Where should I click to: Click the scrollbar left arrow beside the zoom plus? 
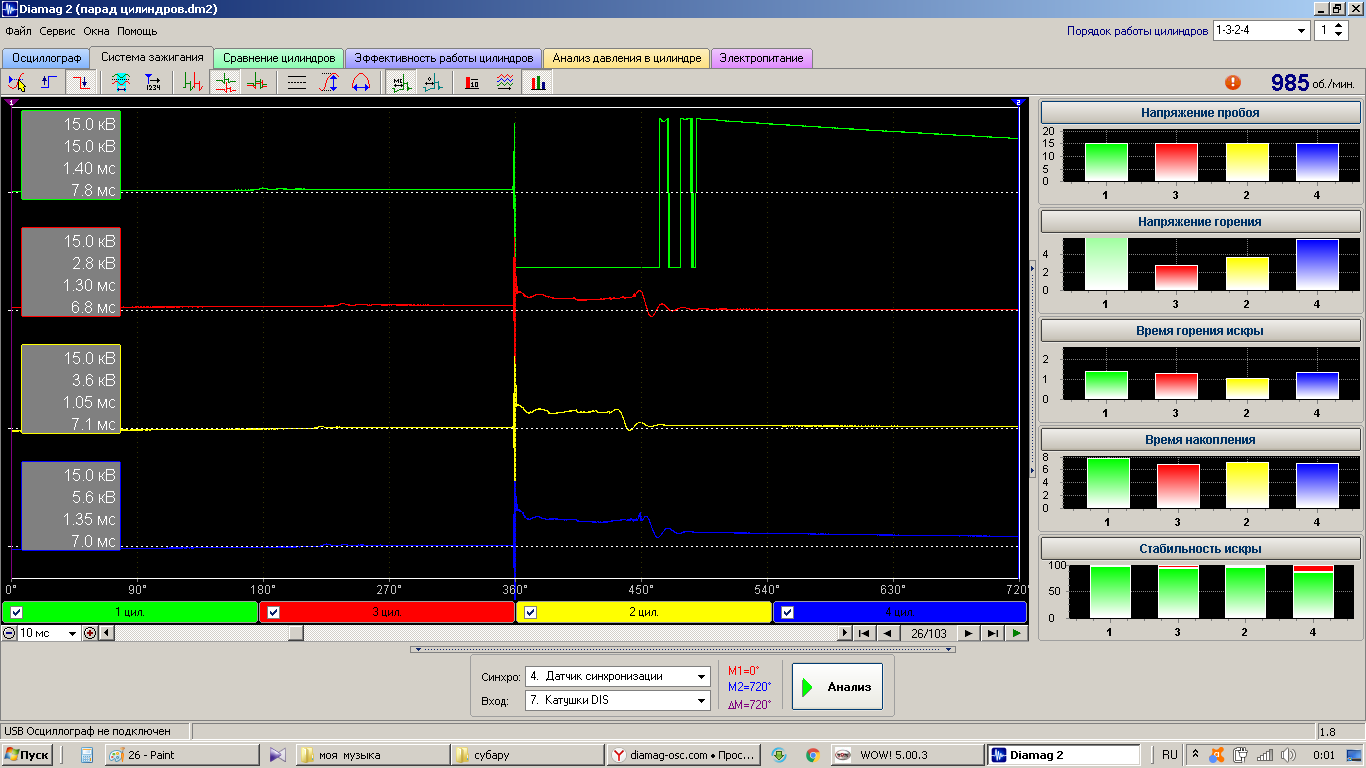107,633
